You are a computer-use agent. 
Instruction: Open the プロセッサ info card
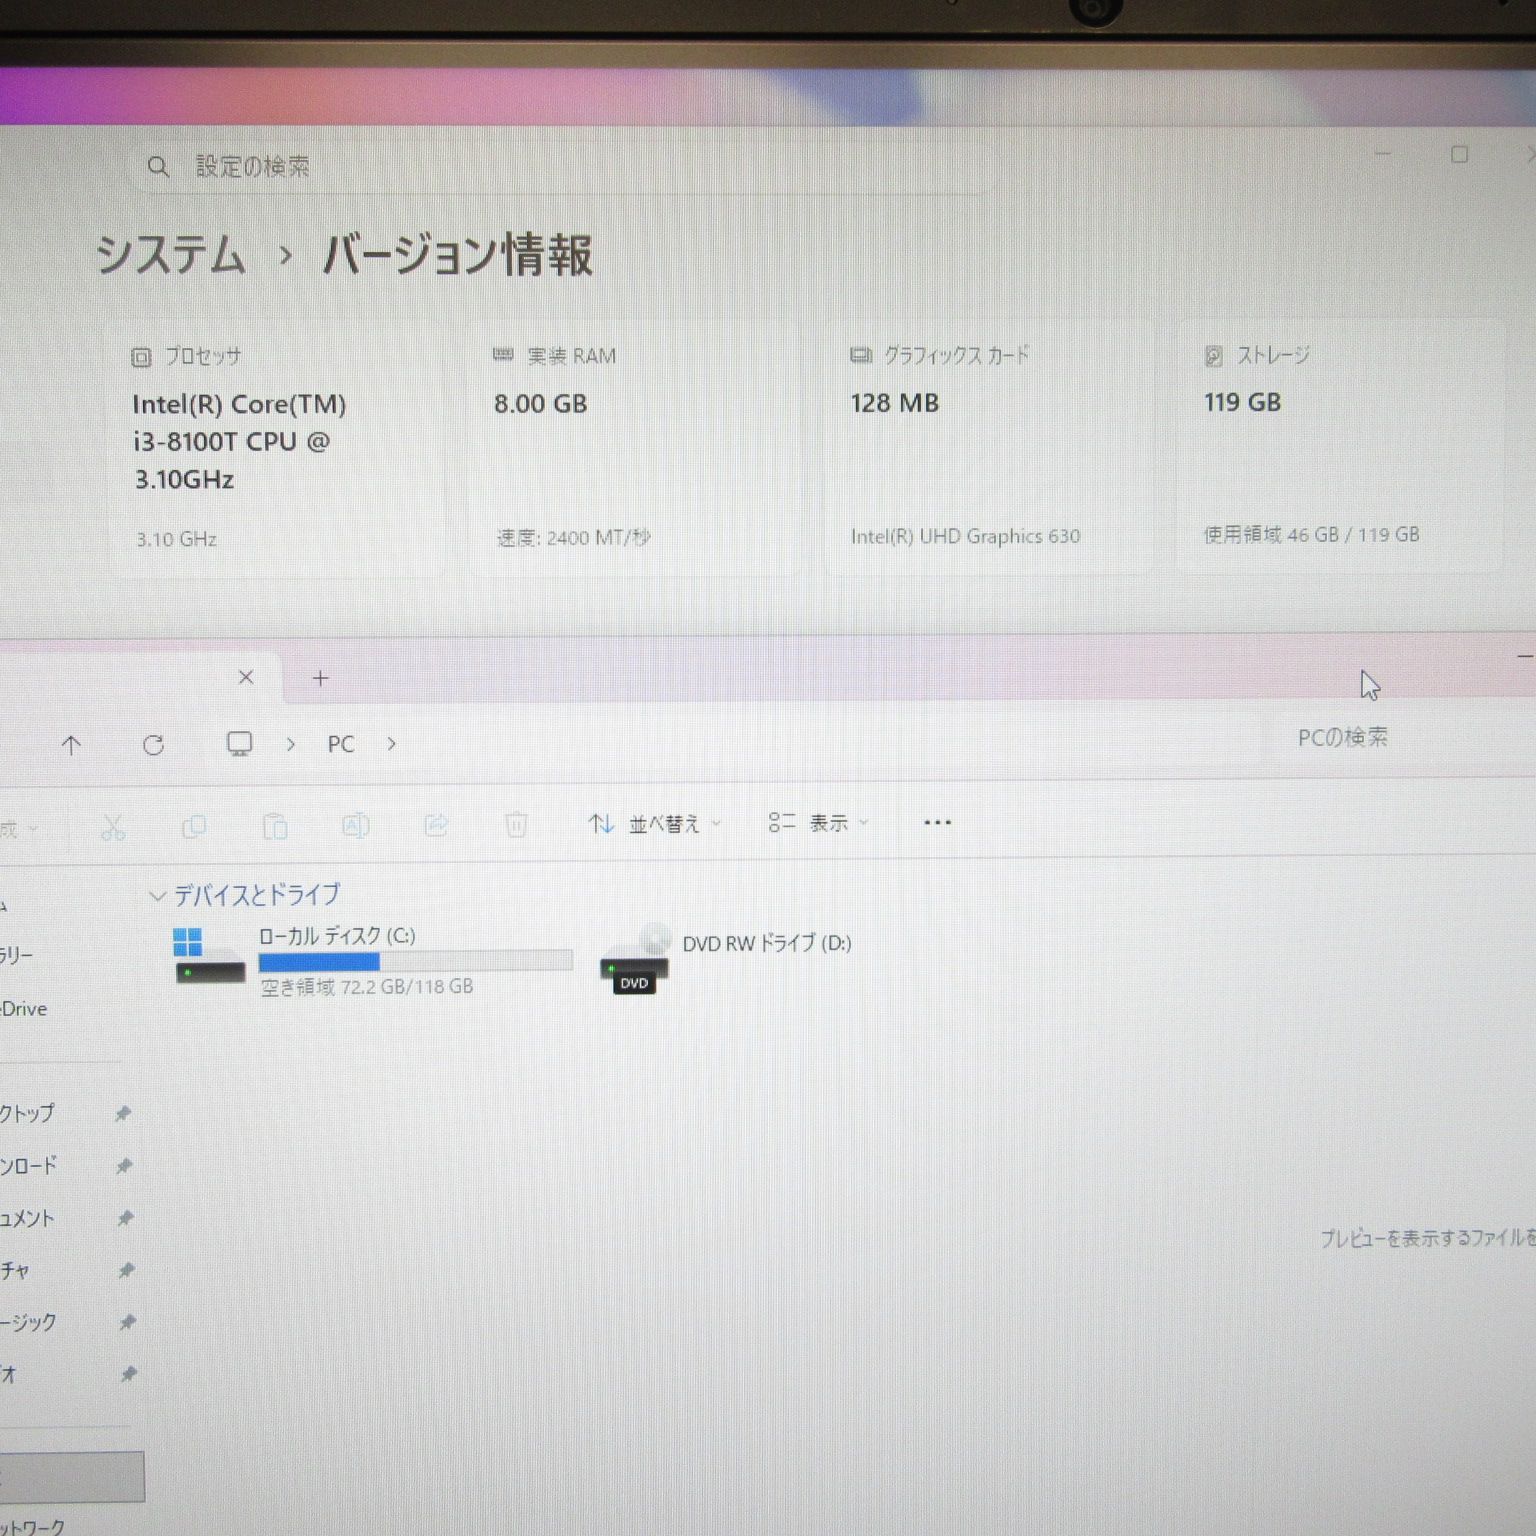click(x=276, y=447)
